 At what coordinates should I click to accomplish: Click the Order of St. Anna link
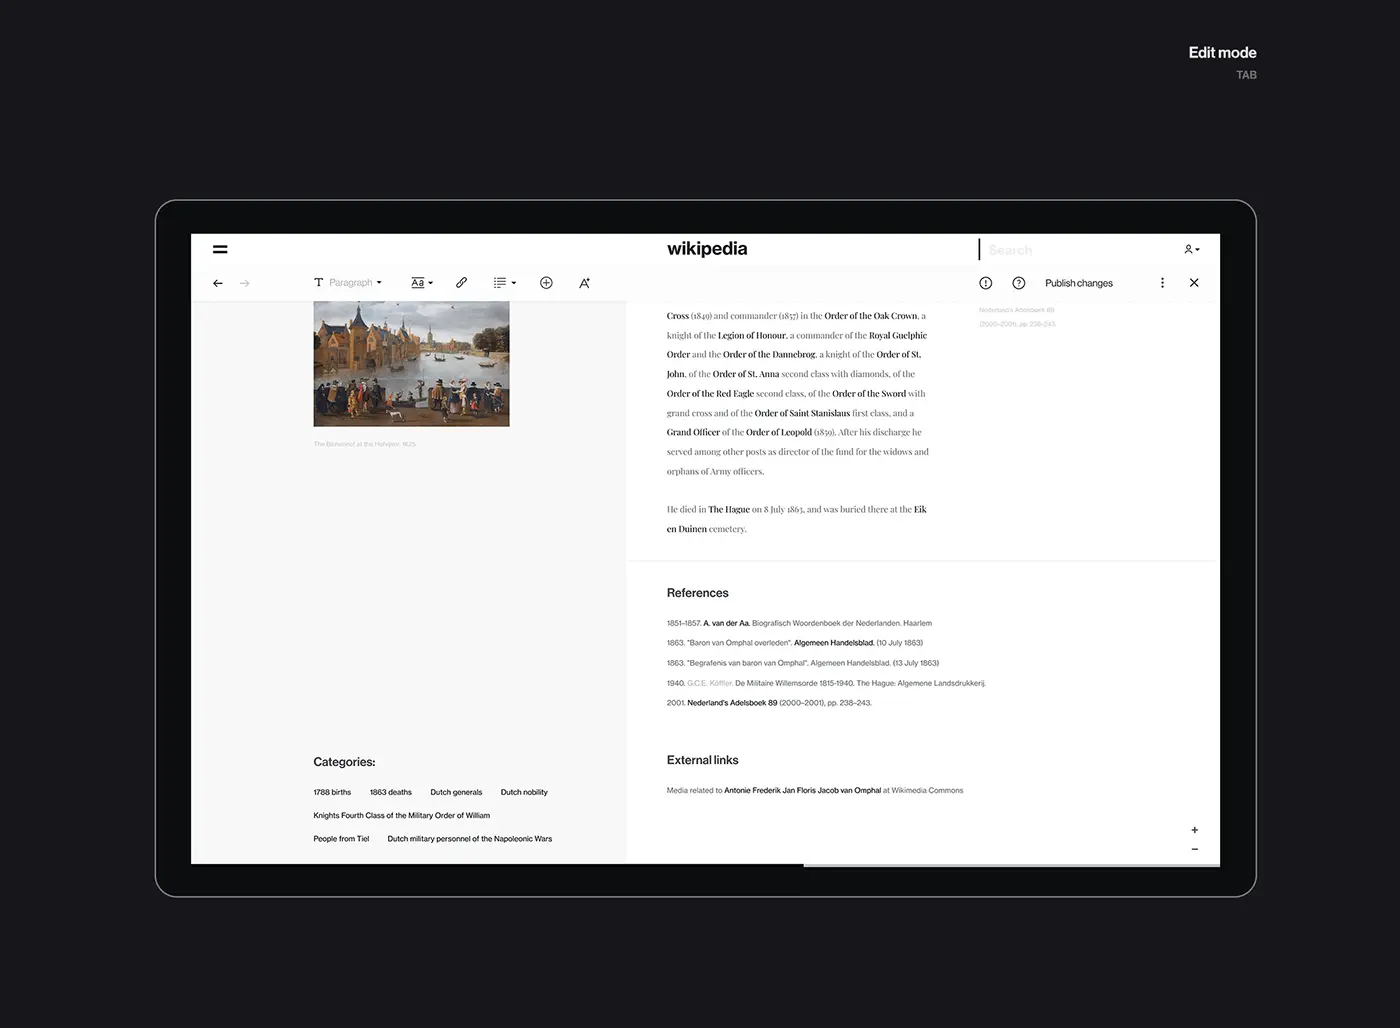[x=746, y=374]
